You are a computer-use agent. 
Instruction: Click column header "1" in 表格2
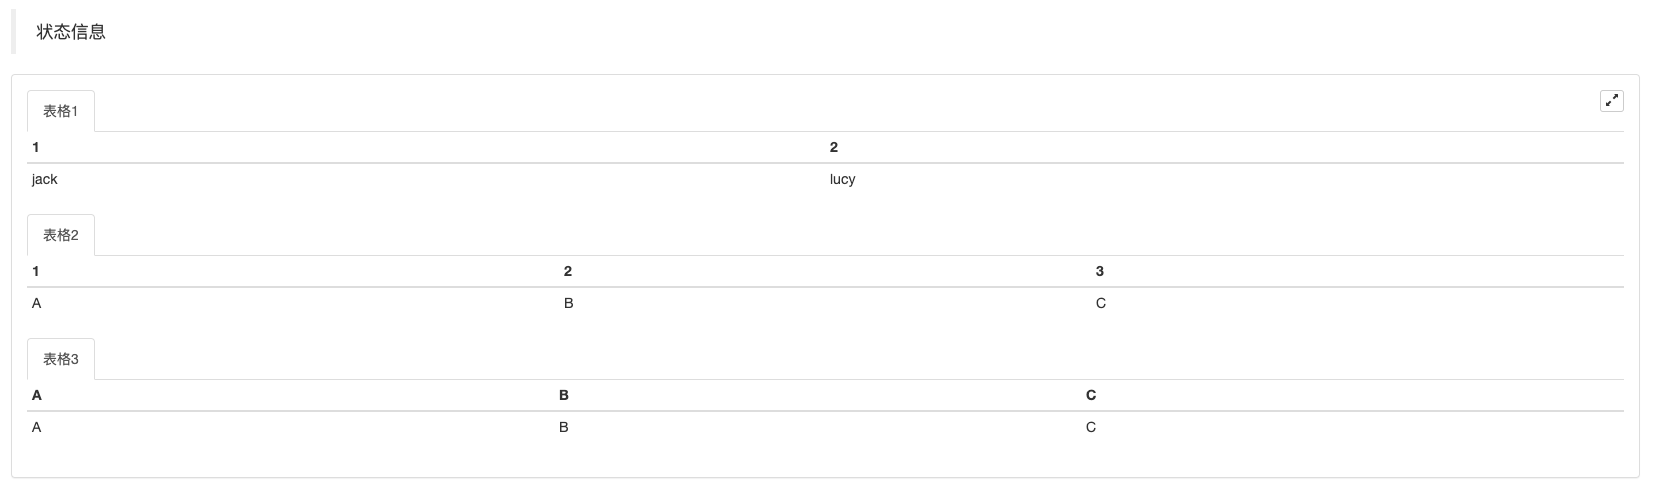coord(36,272)
